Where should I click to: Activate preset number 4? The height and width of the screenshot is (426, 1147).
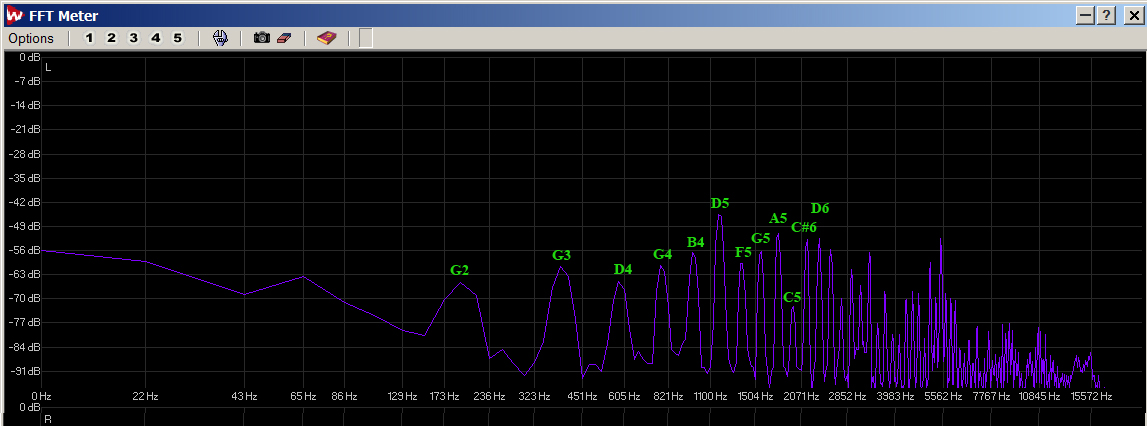(x=155, y=38)
